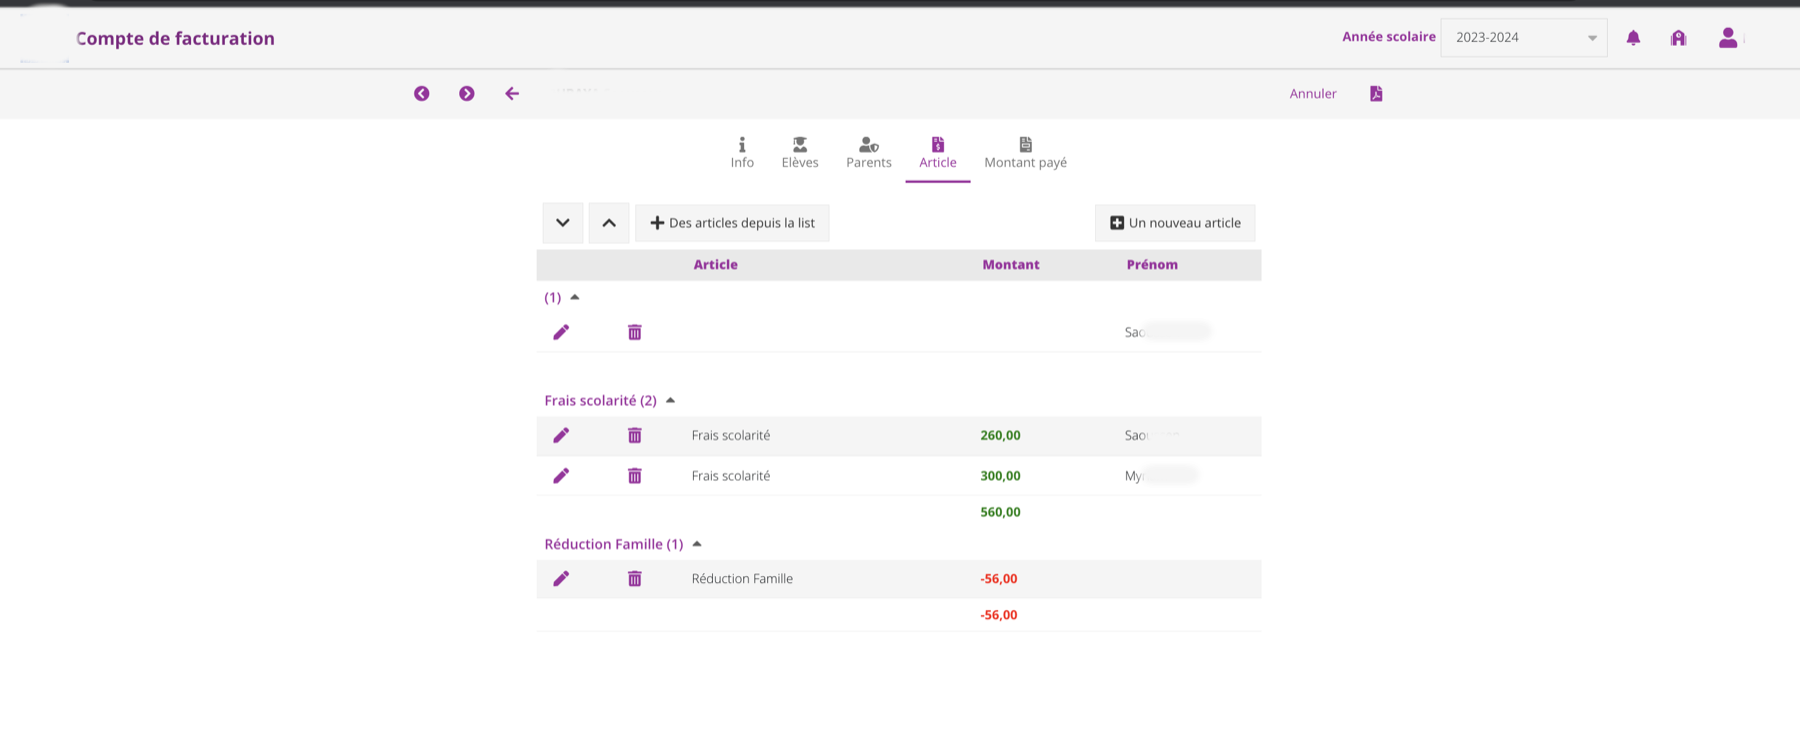Click Des articles depuis la list button

pyautogui.click(x=732, y=223)
